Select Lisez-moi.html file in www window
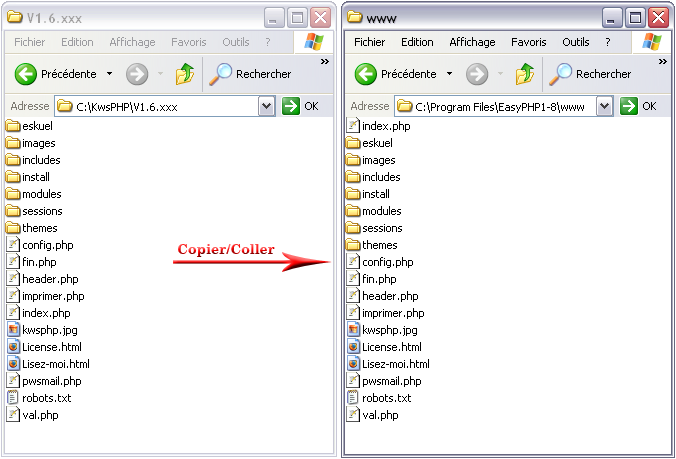 pos(388,364)
